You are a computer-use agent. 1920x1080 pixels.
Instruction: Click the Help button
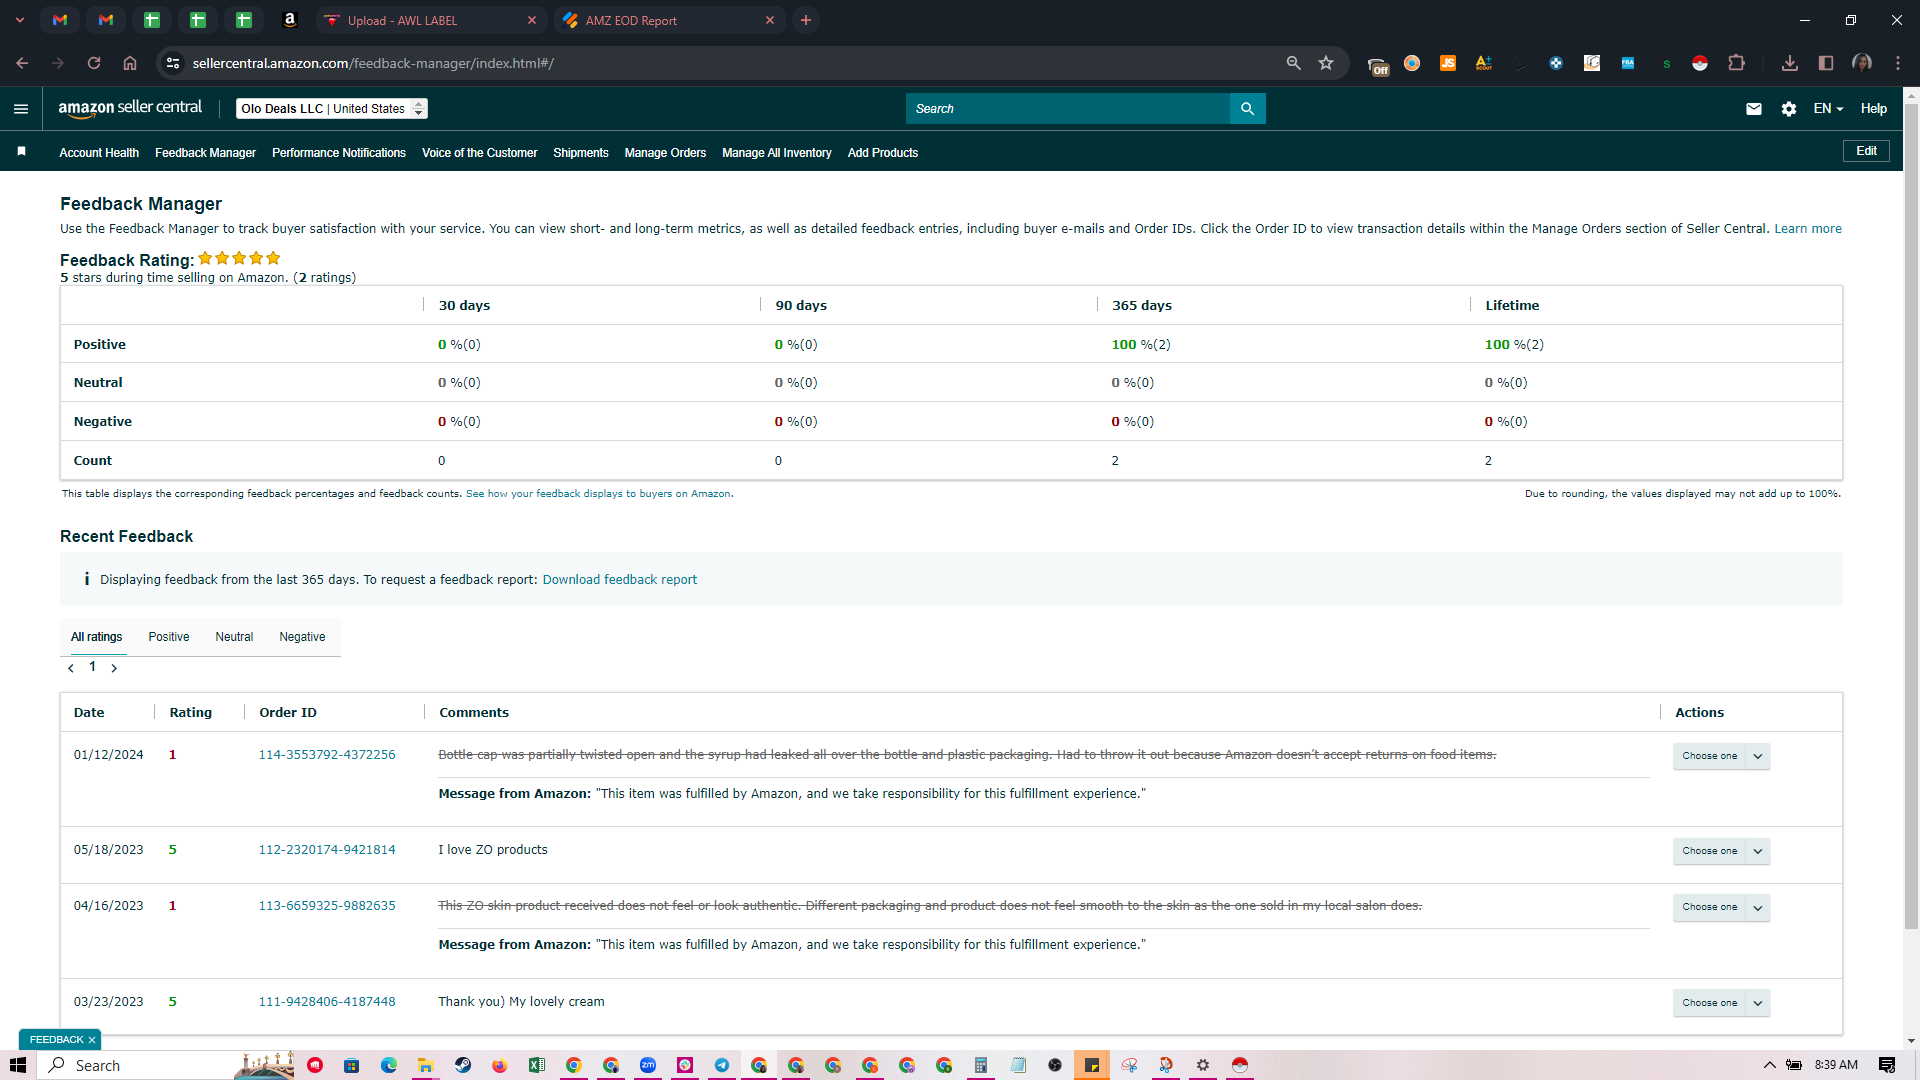click(x=1873, y=109)
